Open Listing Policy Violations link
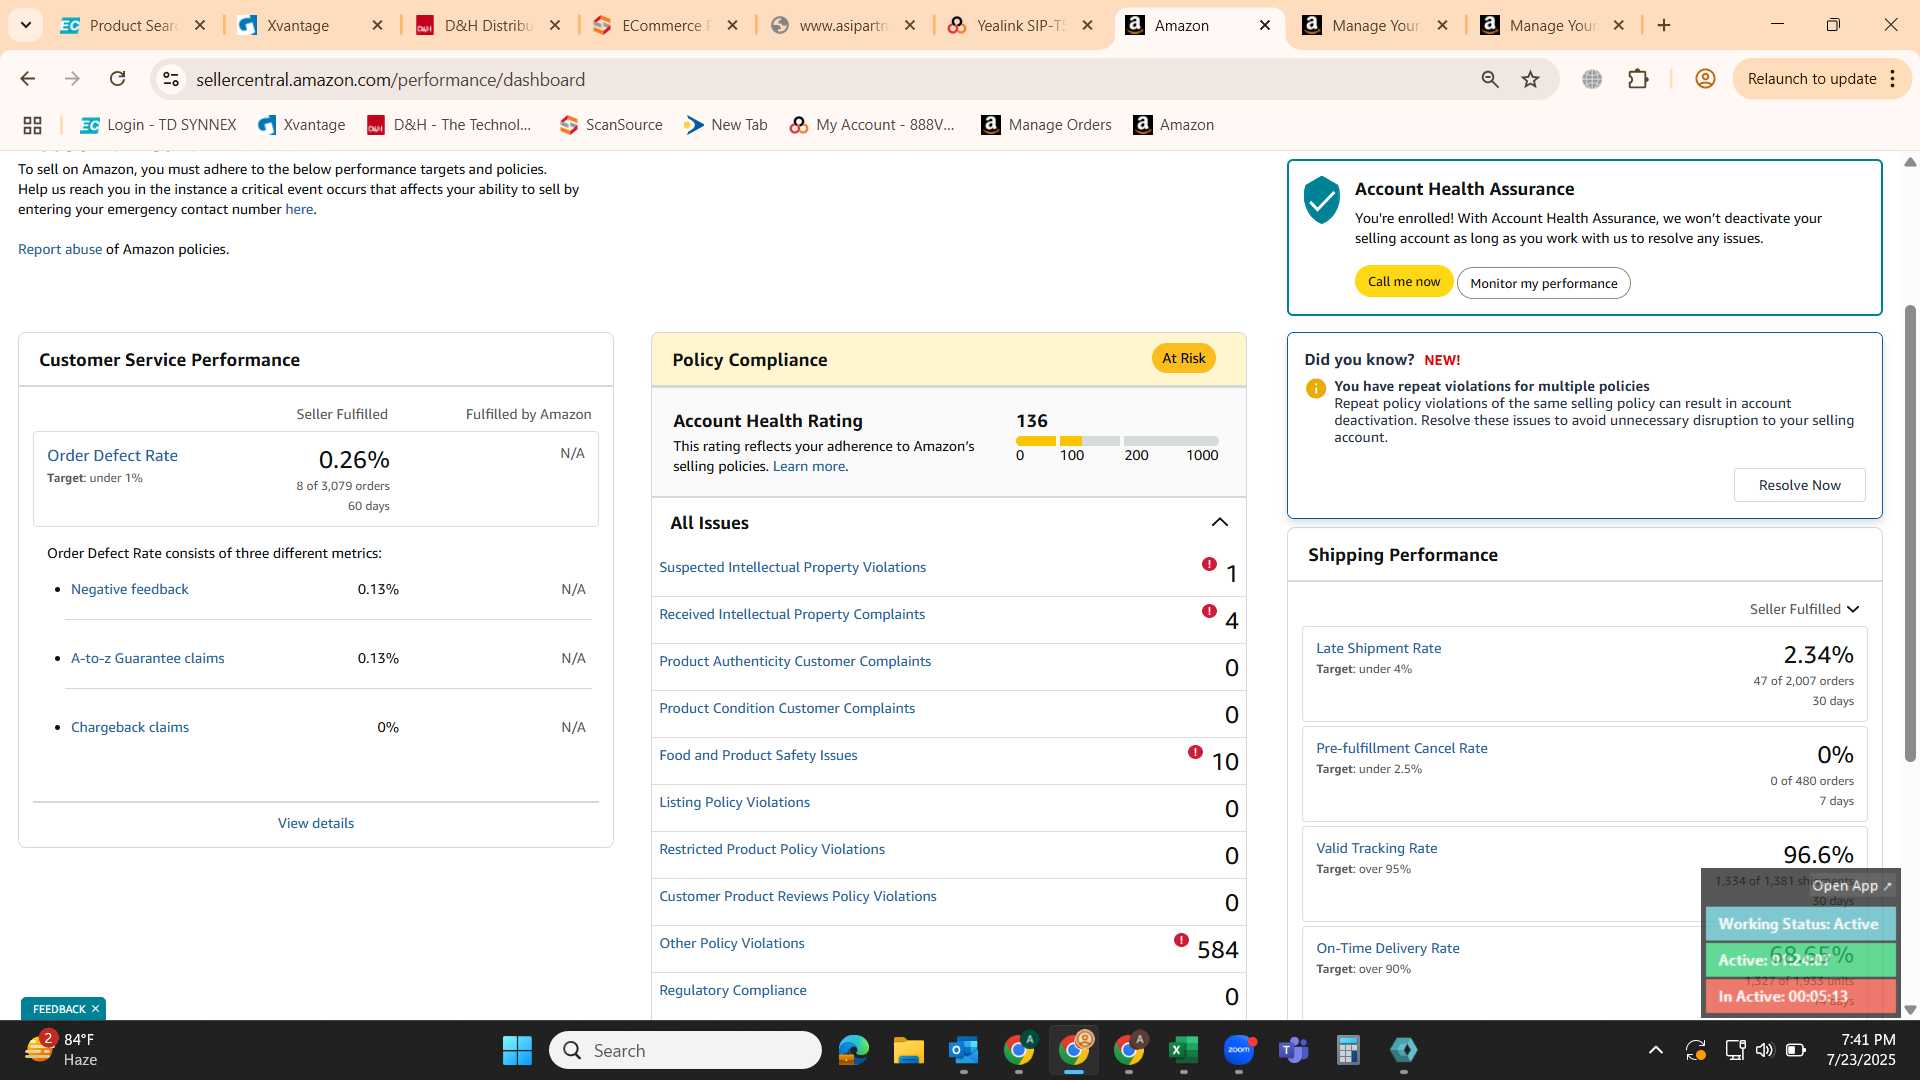 [x=734, y=802]
